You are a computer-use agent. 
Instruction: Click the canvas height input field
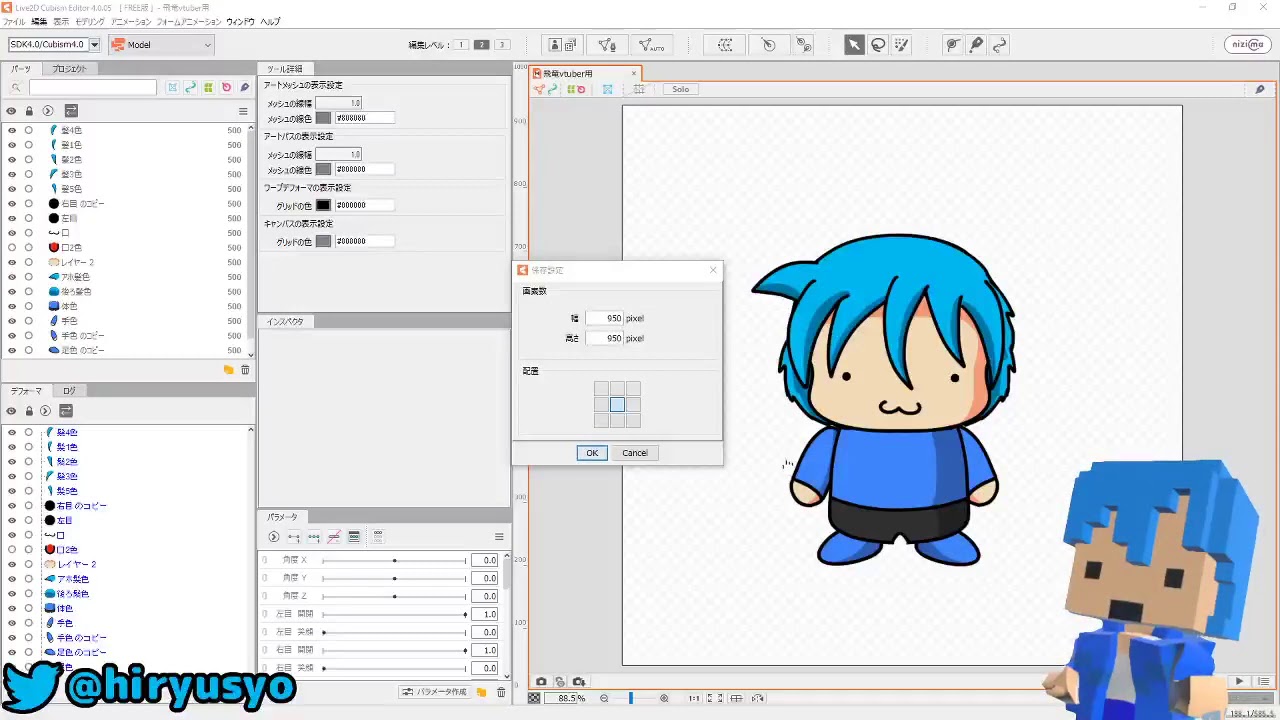pyautogui.click(x=604, y=338)
